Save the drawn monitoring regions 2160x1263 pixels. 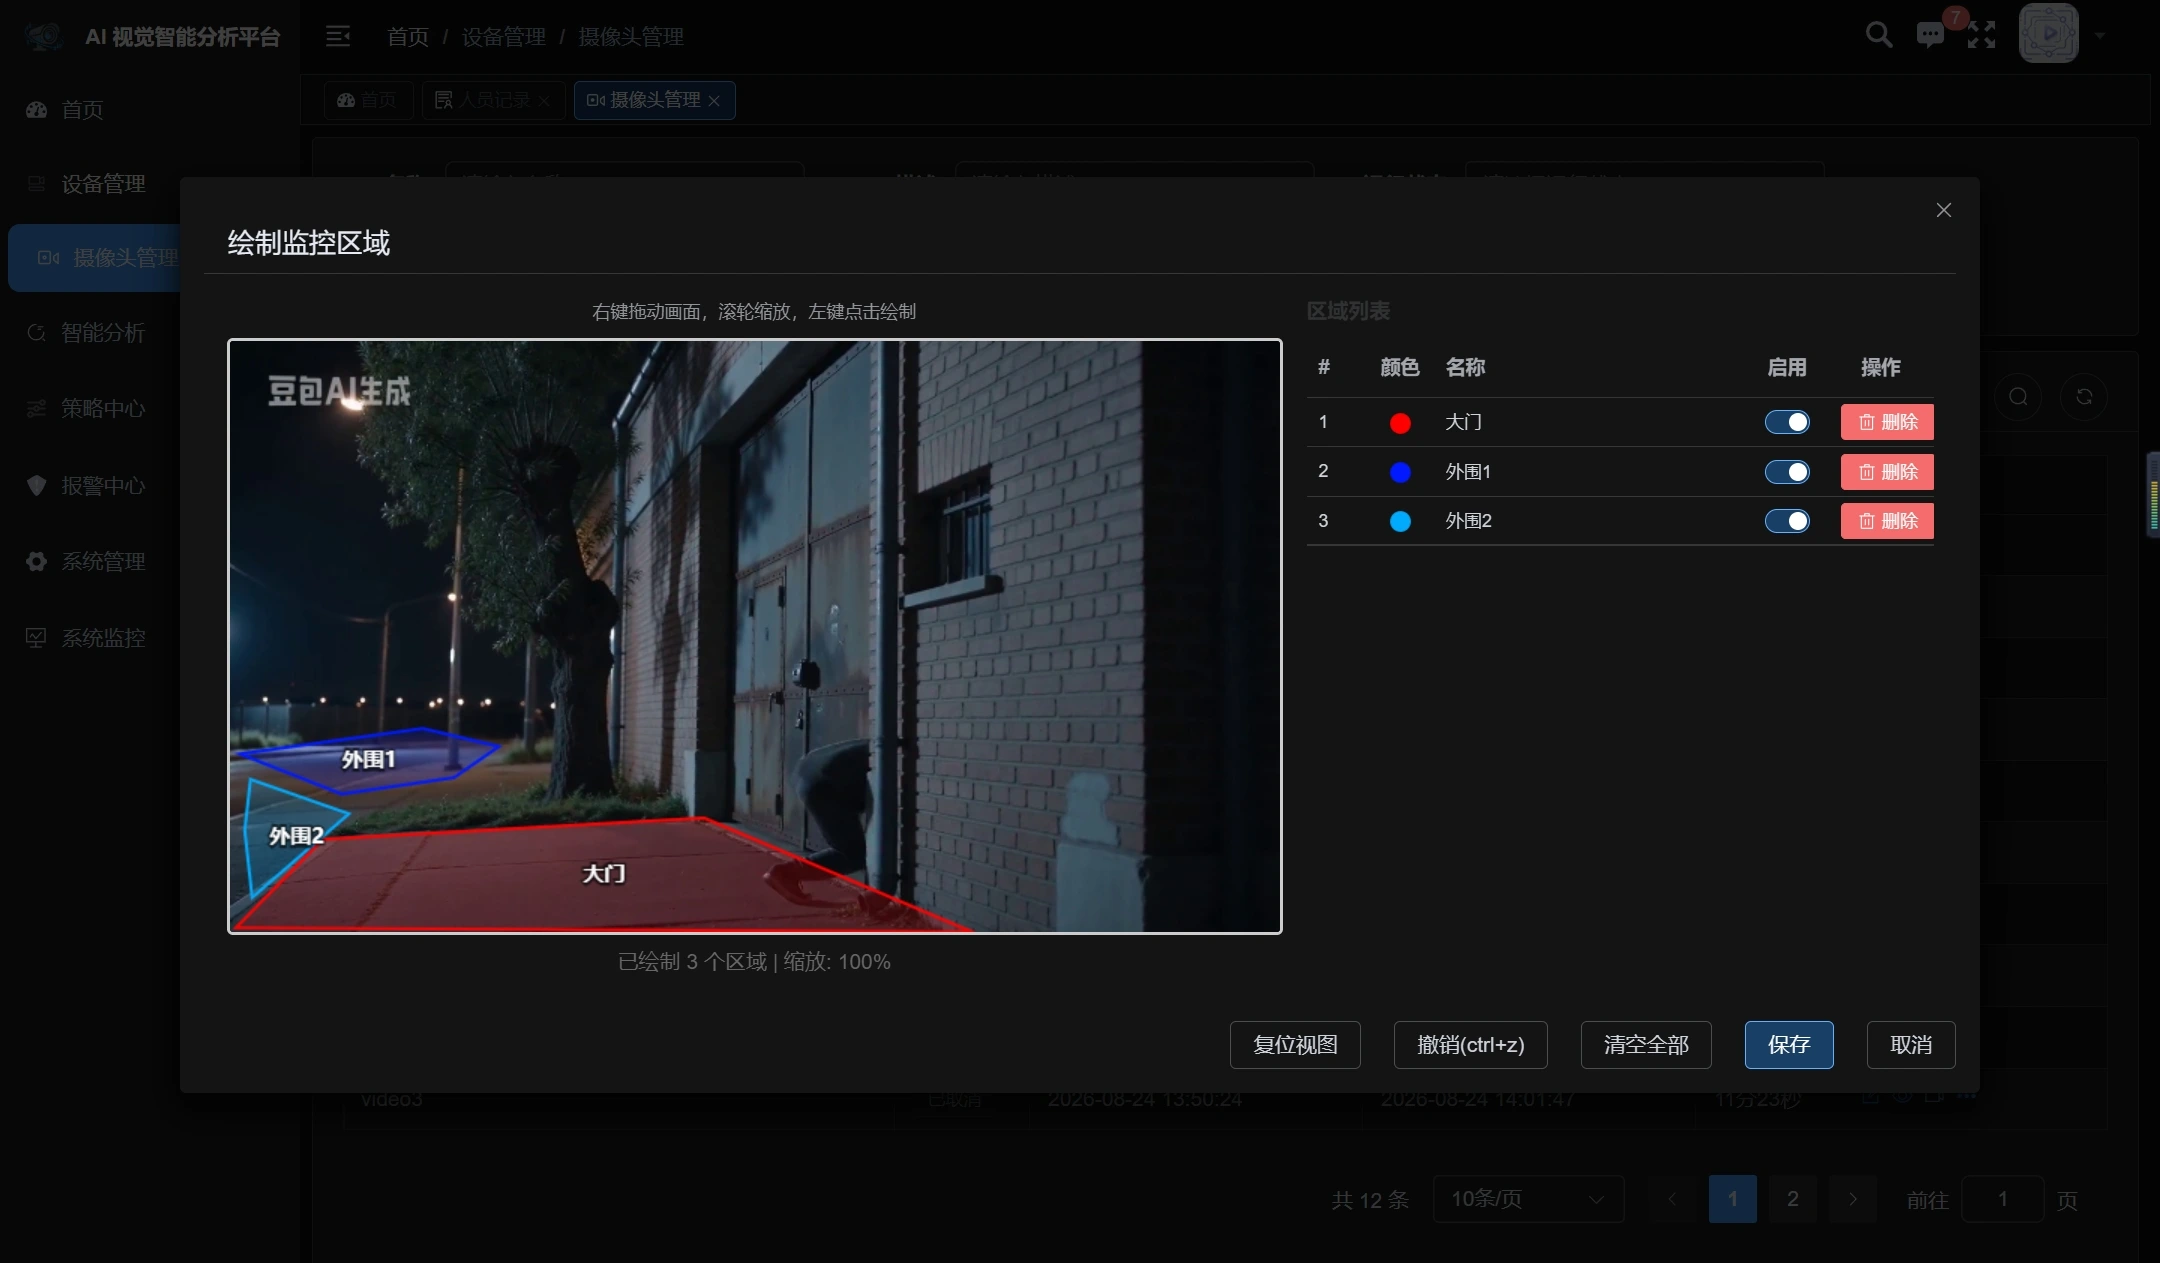[x=1789, y=1045]
